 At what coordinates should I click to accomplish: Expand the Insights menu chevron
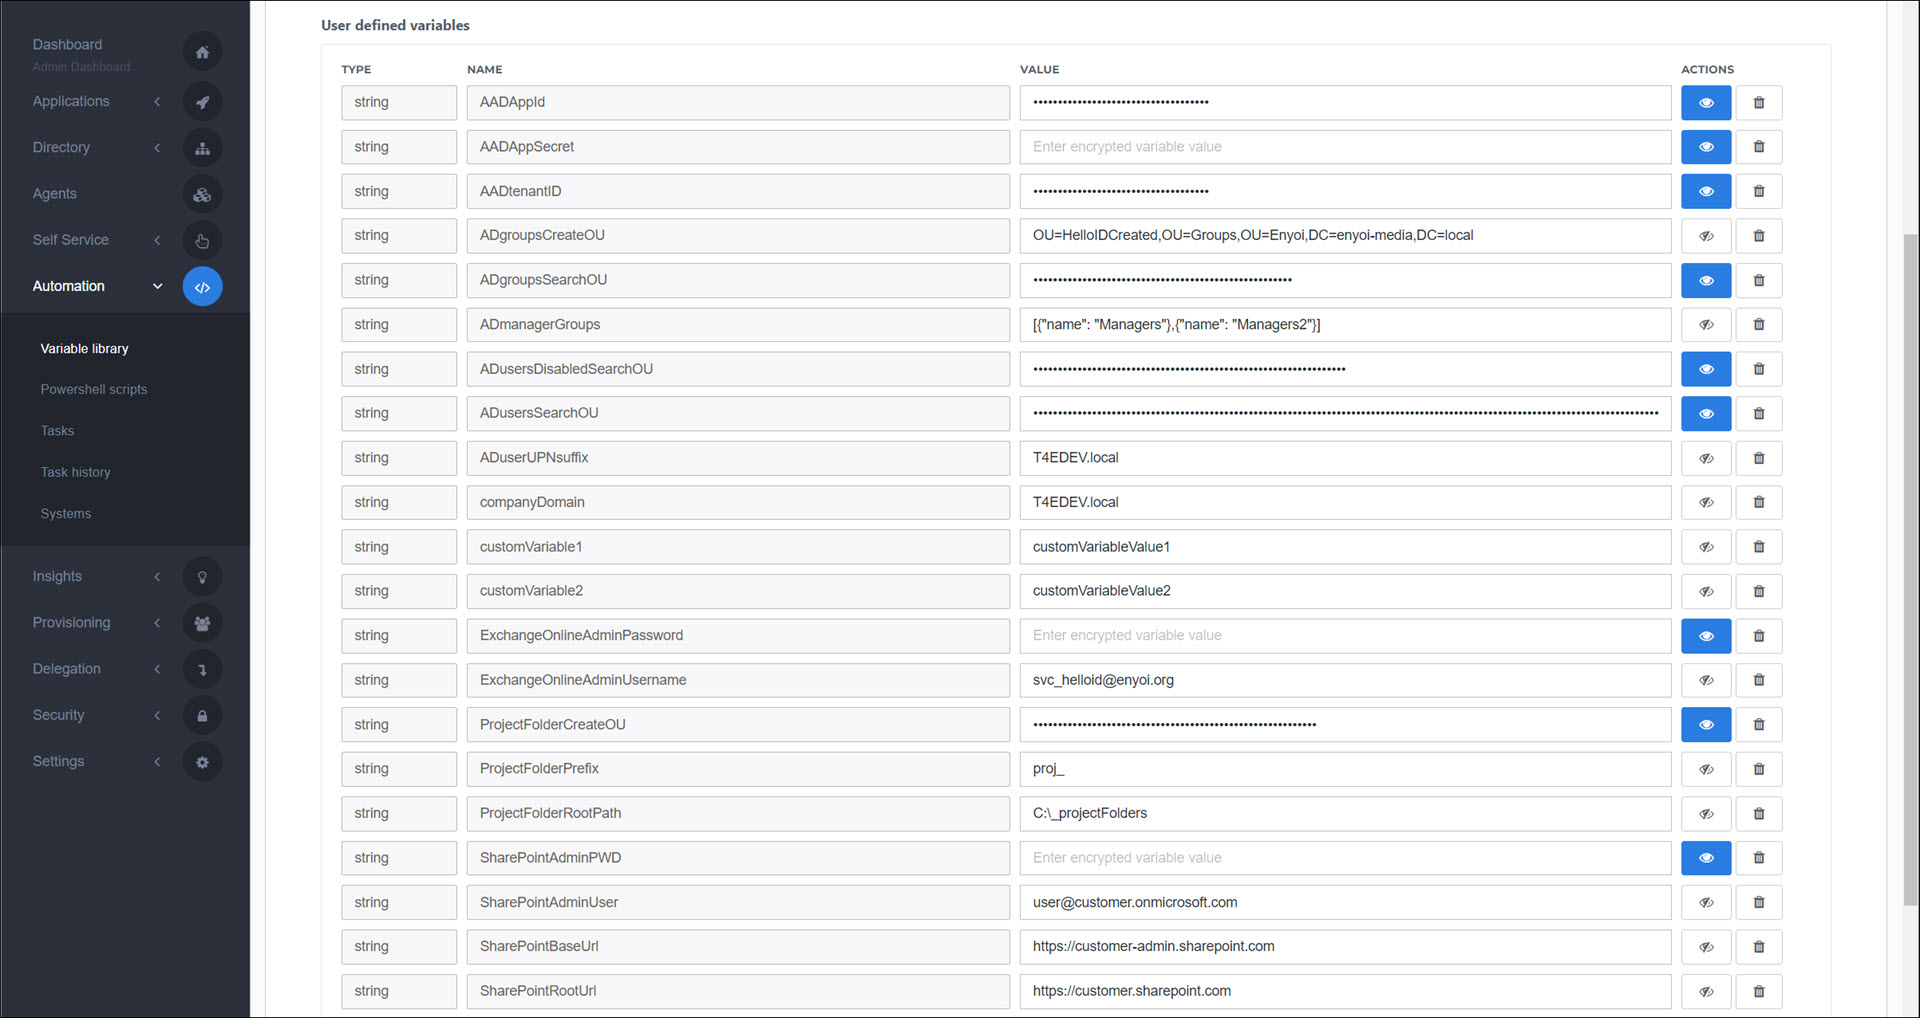(x=157, y=577)
